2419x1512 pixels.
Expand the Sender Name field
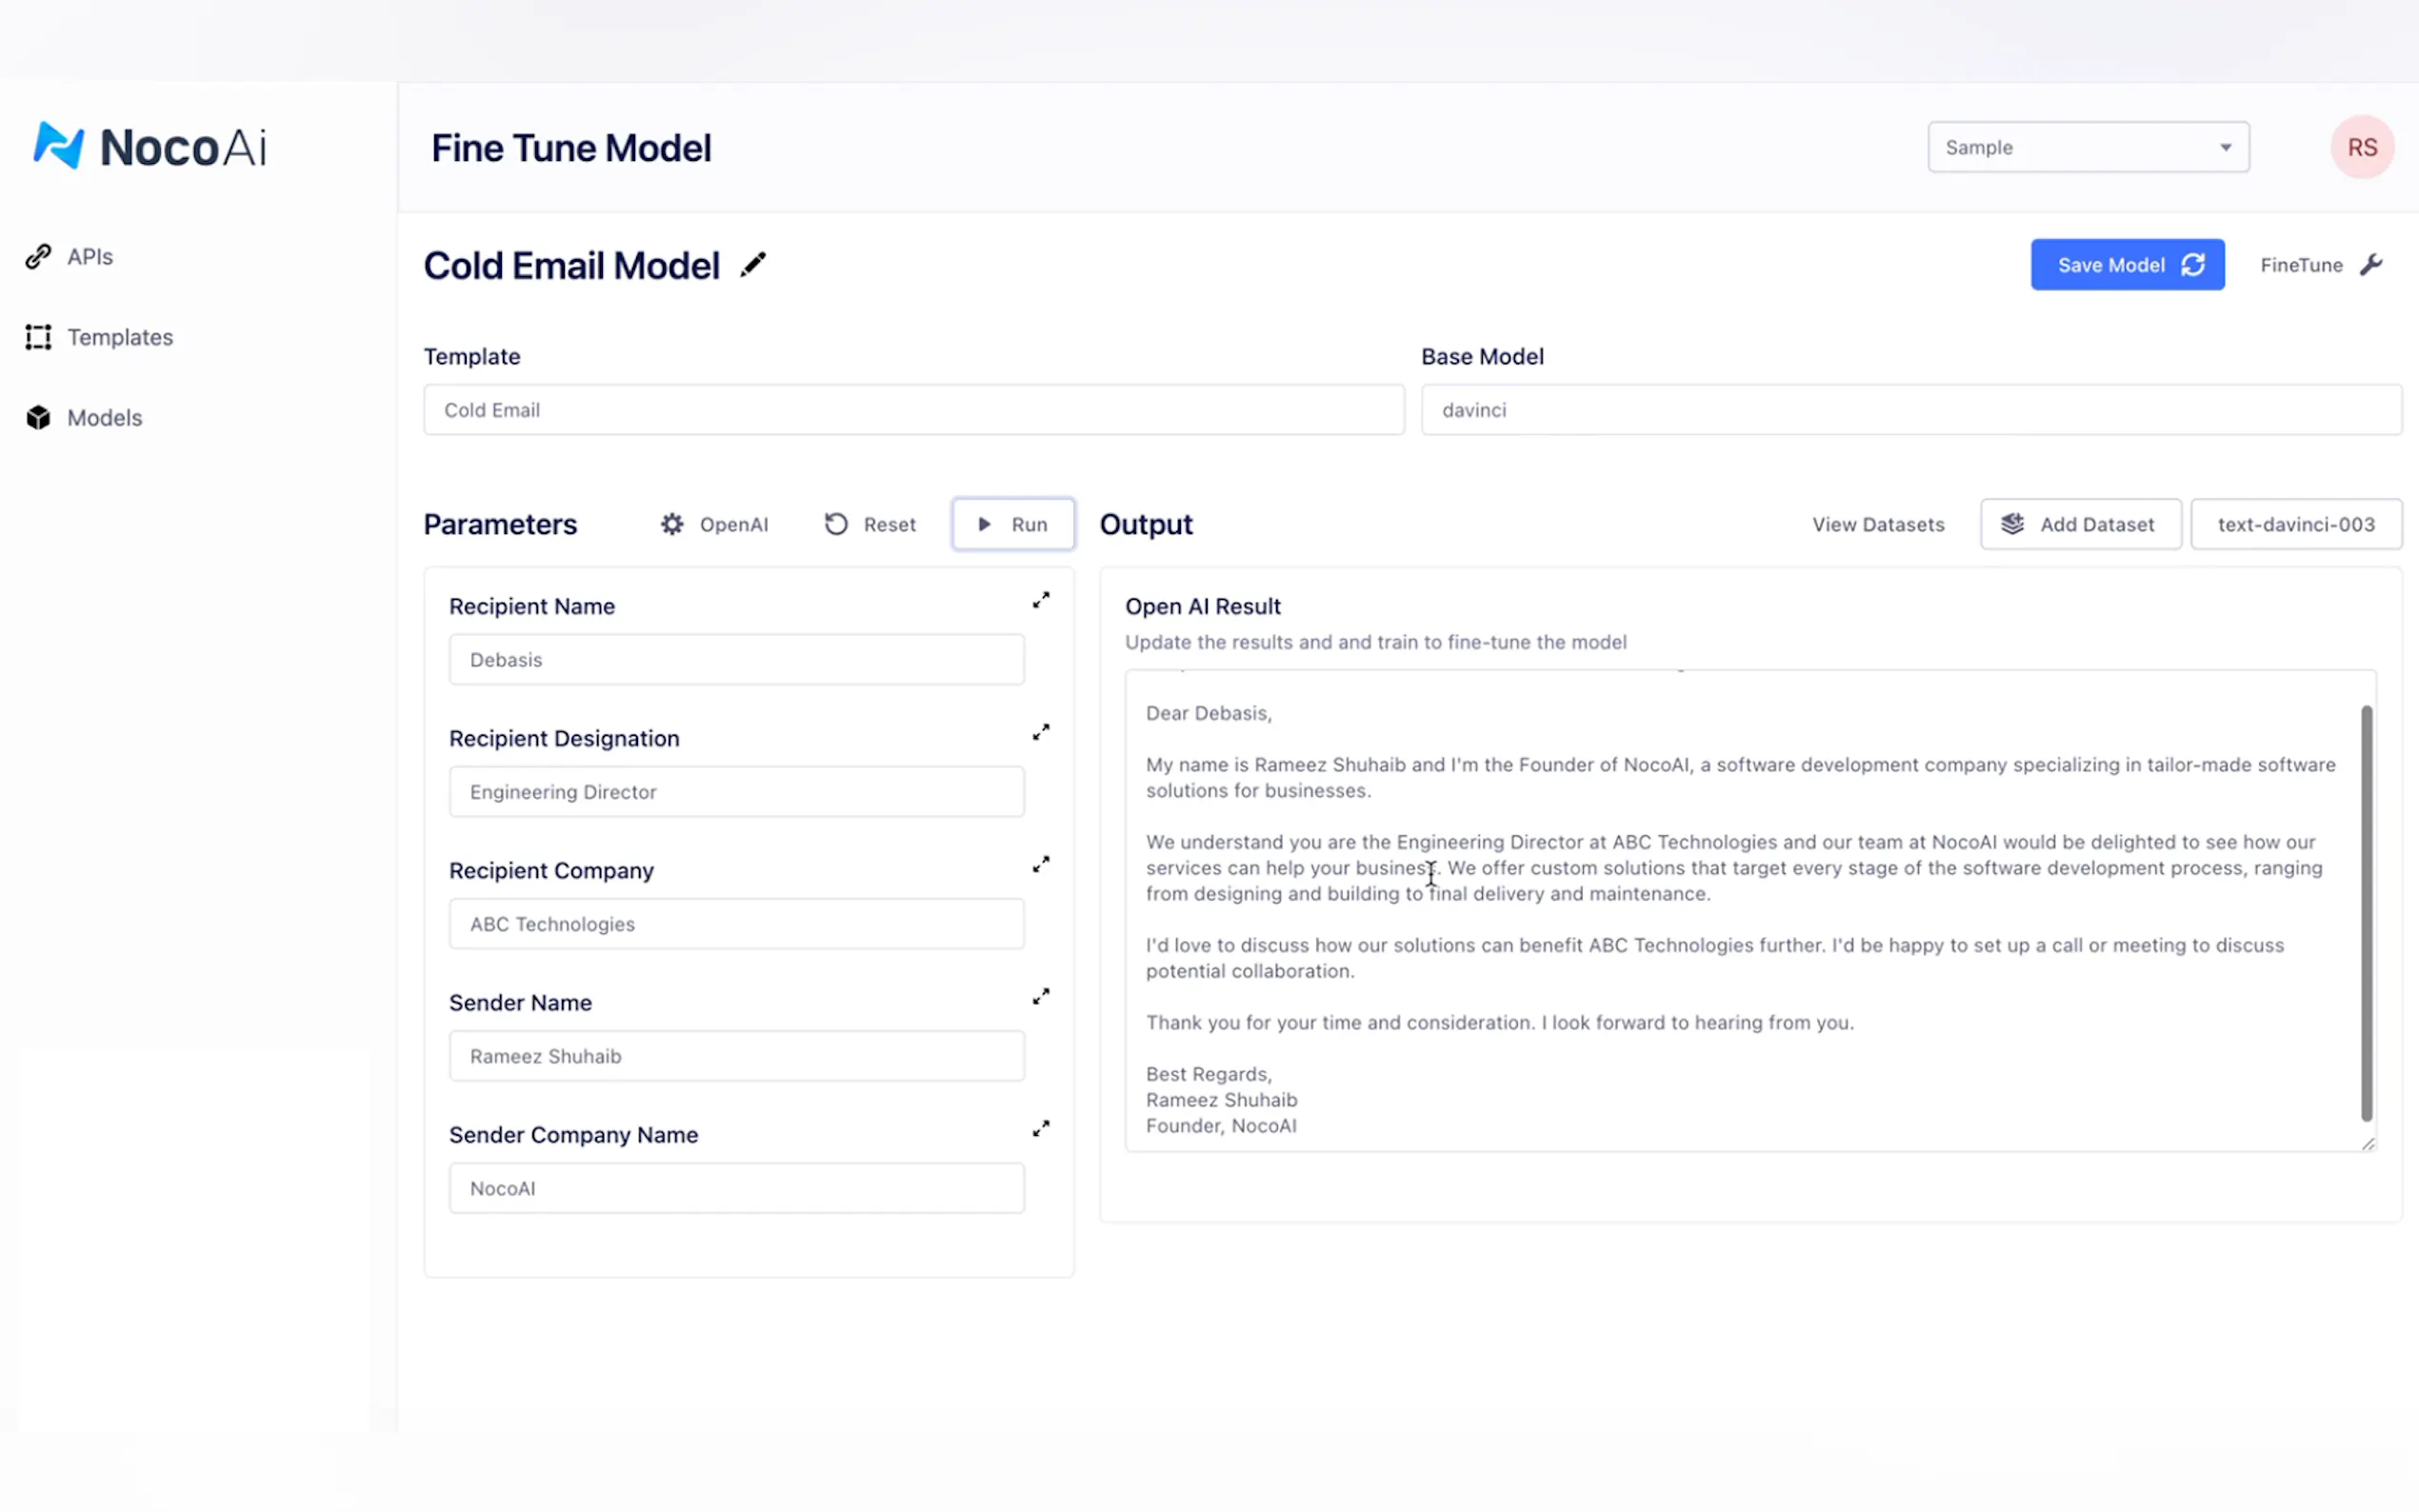(x=1041, y=996)
